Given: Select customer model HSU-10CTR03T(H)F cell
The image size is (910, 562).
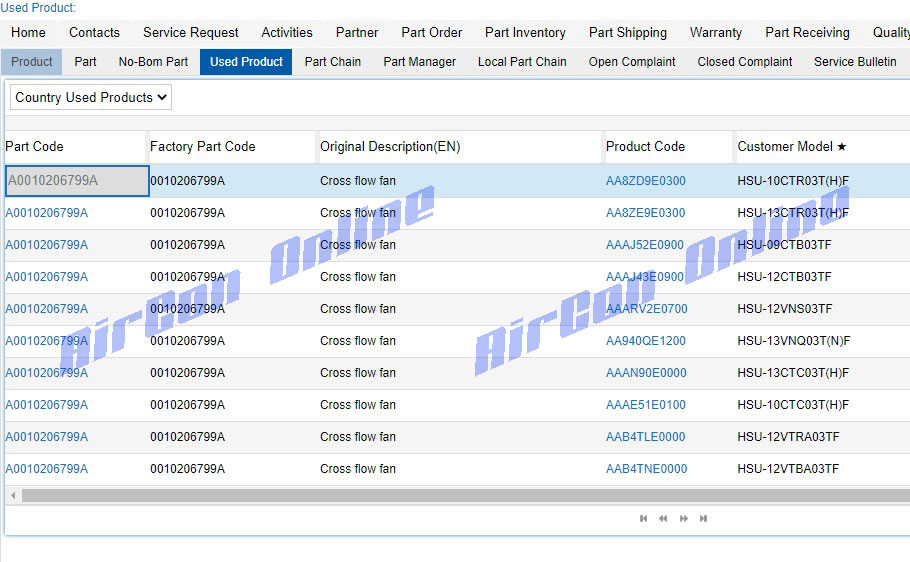Looking at the screenshot, I should click(793, 181).
